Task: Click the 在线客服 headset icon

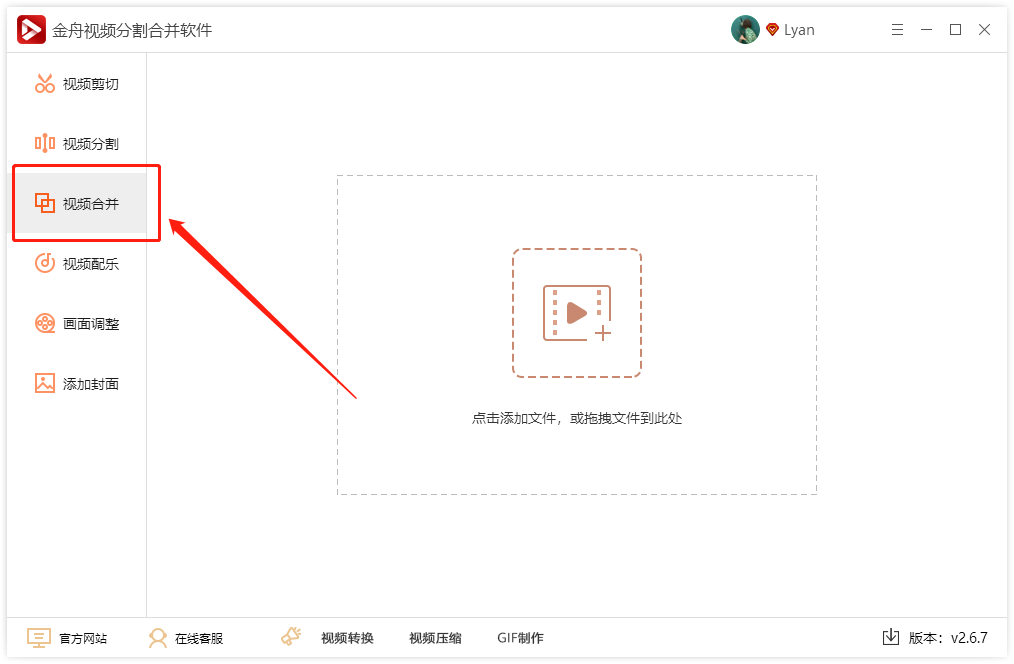Action: (x=157, y=637)
